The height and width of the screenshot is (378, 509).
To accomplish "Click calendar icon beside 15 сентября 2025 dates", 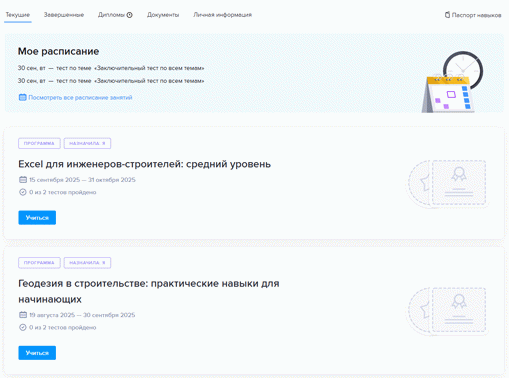I will click(x=23, y=180).
